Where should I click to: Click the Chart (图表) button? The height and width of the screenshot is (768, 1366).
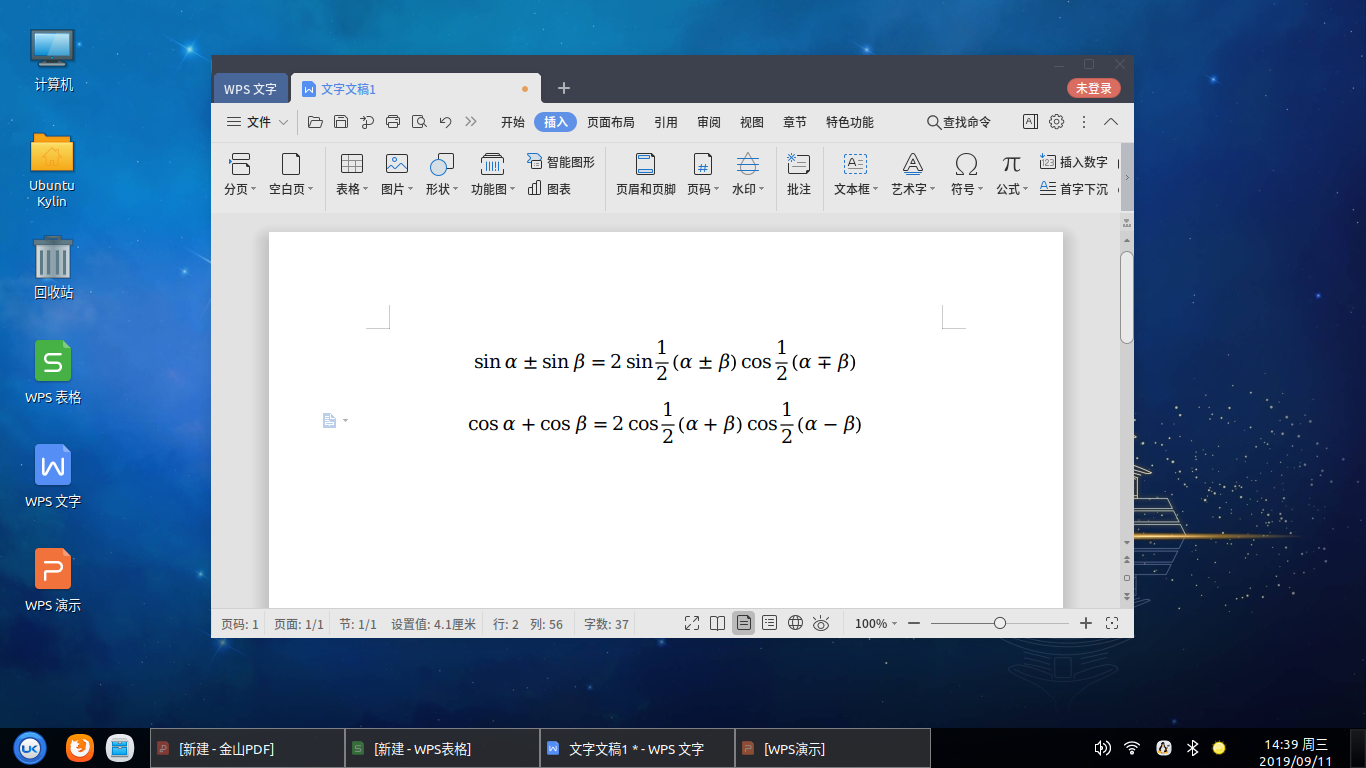[549, 188]
